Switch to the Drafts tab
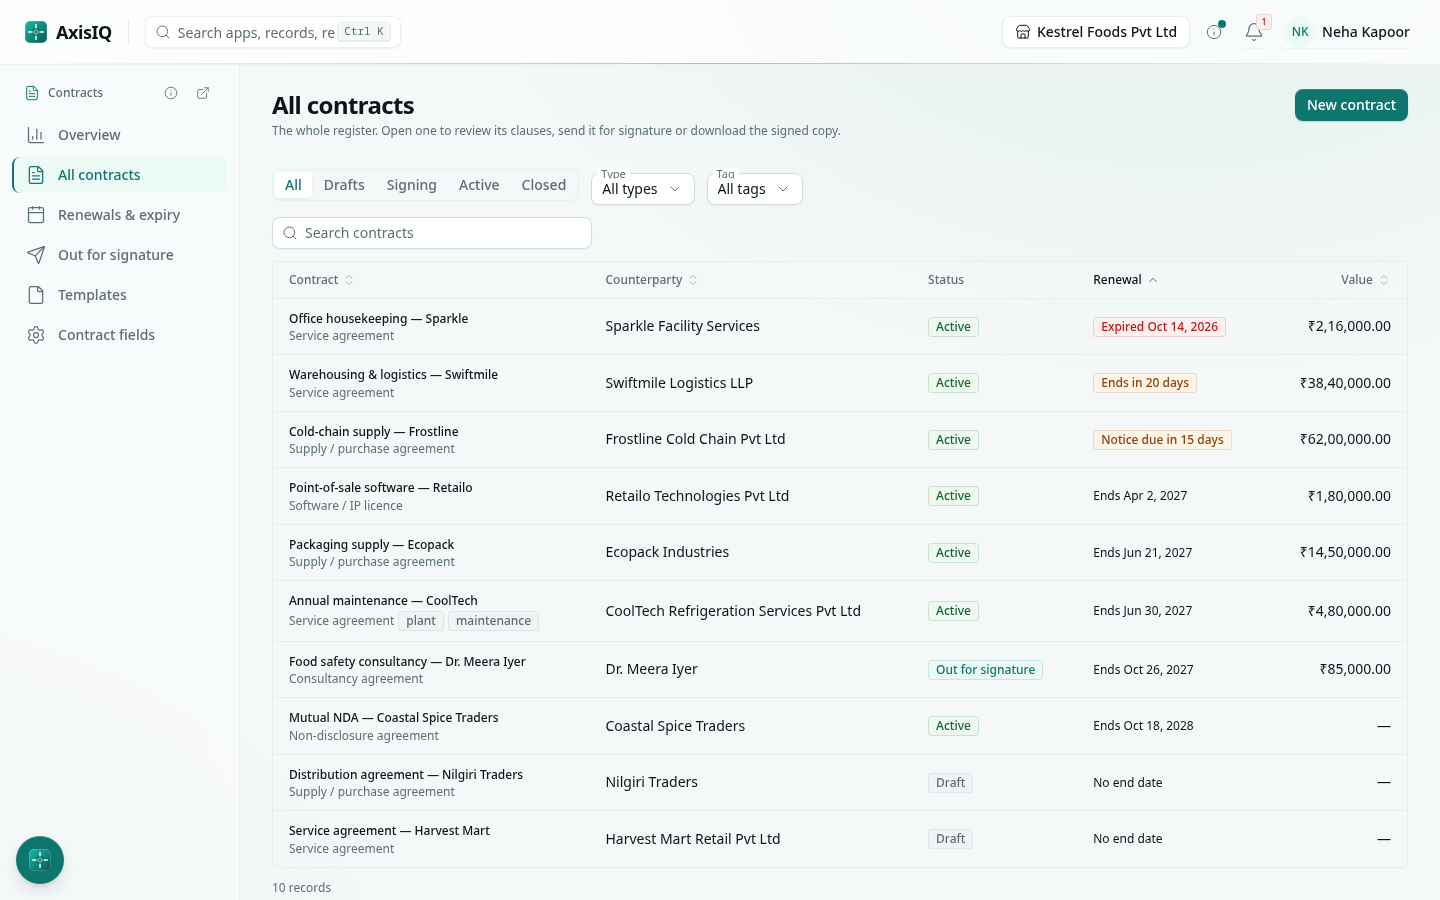This screenshot has height=900, width=1440. click(x=344, y=185)
